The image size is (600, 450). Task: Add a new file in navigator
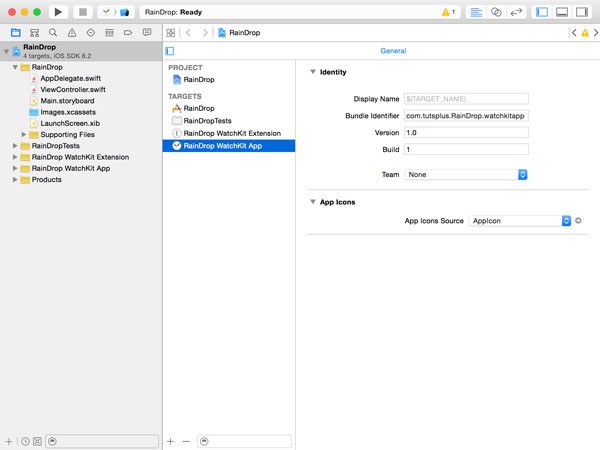coord(9,441)
